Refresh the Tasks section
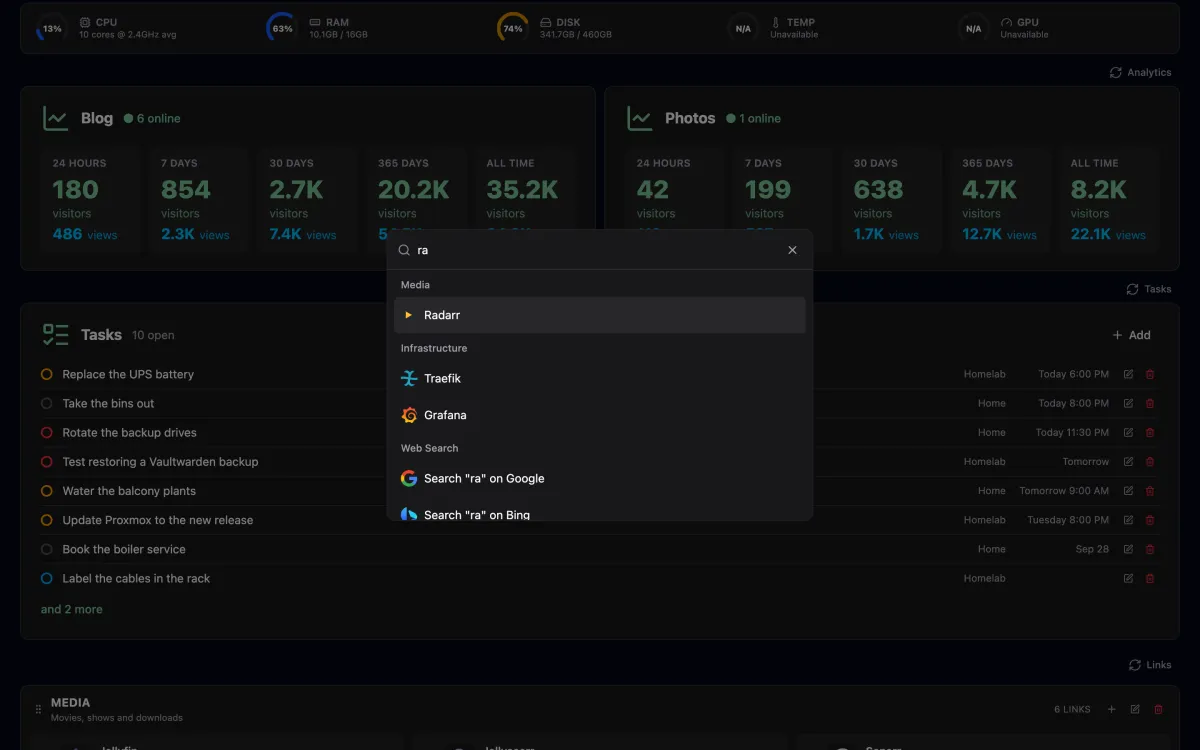Image resolution: width=1200 pixels, height=750 pixels. [x=1148, y=289]
